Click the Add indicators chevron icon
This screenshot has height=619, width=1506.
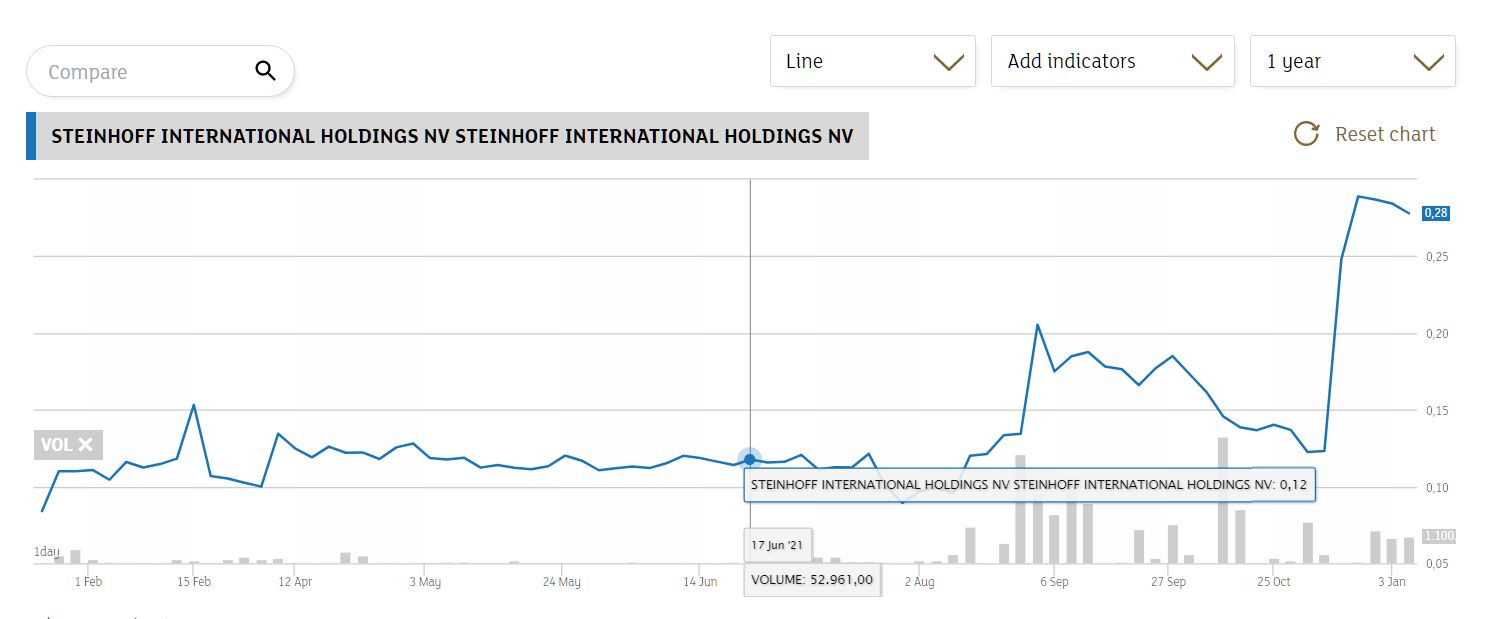(x=1205, y=61)
